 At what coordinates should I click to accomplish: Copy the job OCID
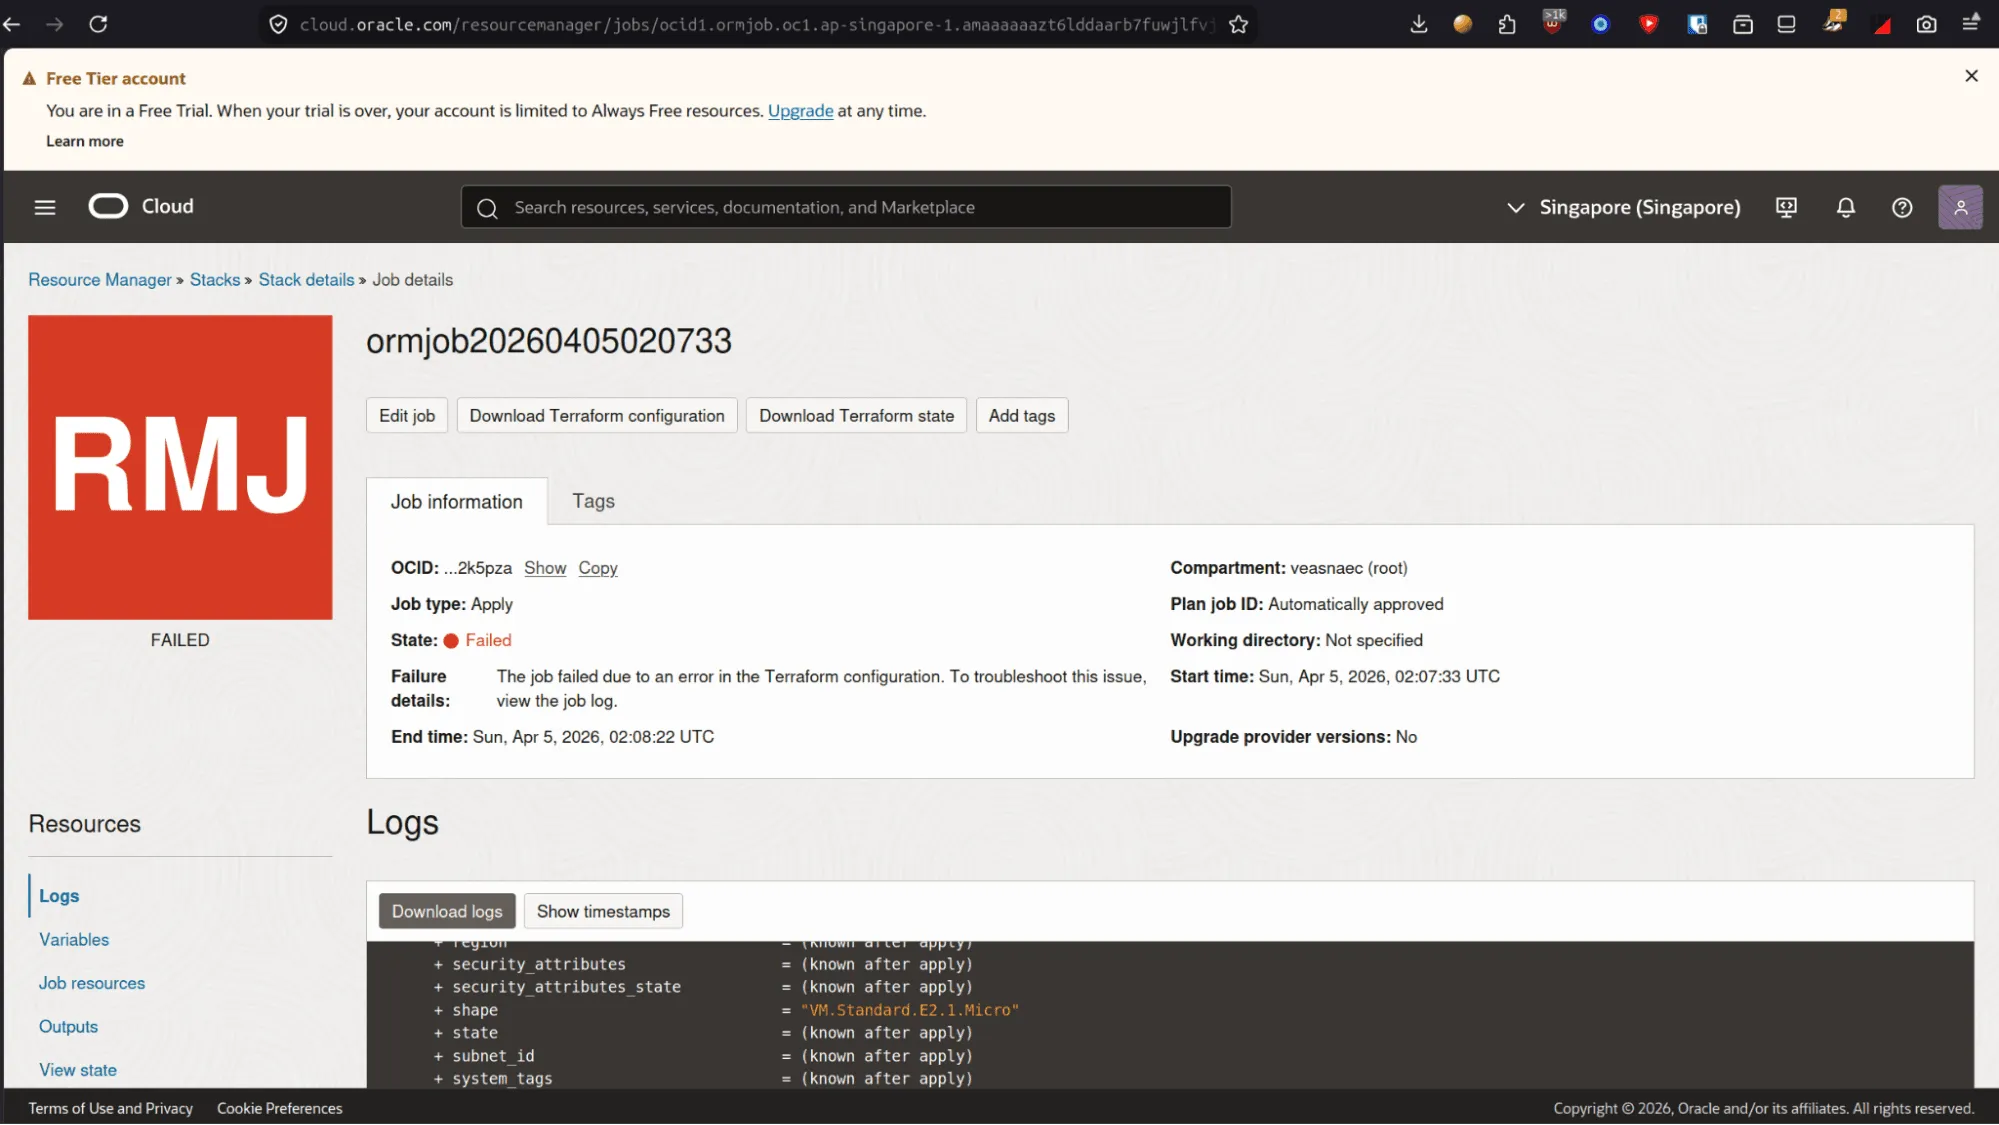(x=598, y=568)
